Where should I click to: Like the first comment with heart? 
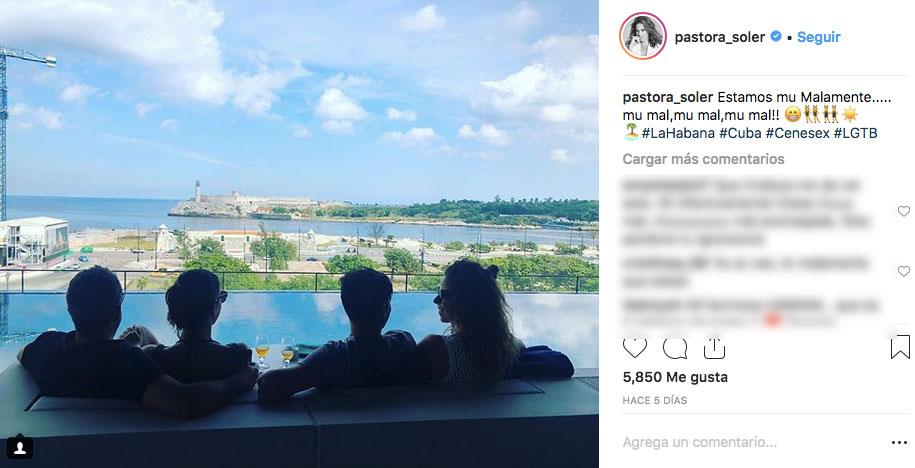[x=903, y=211]
